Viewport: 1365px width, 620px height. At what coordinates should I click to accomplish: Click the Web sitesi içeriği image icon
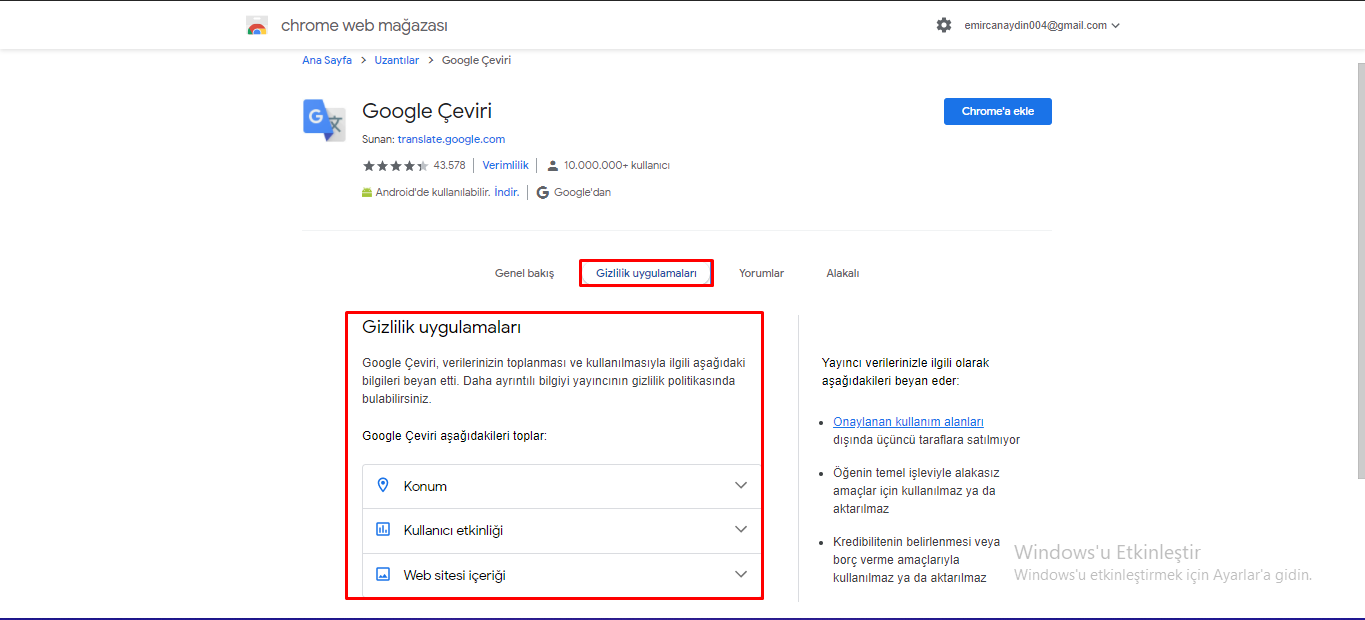382,574
